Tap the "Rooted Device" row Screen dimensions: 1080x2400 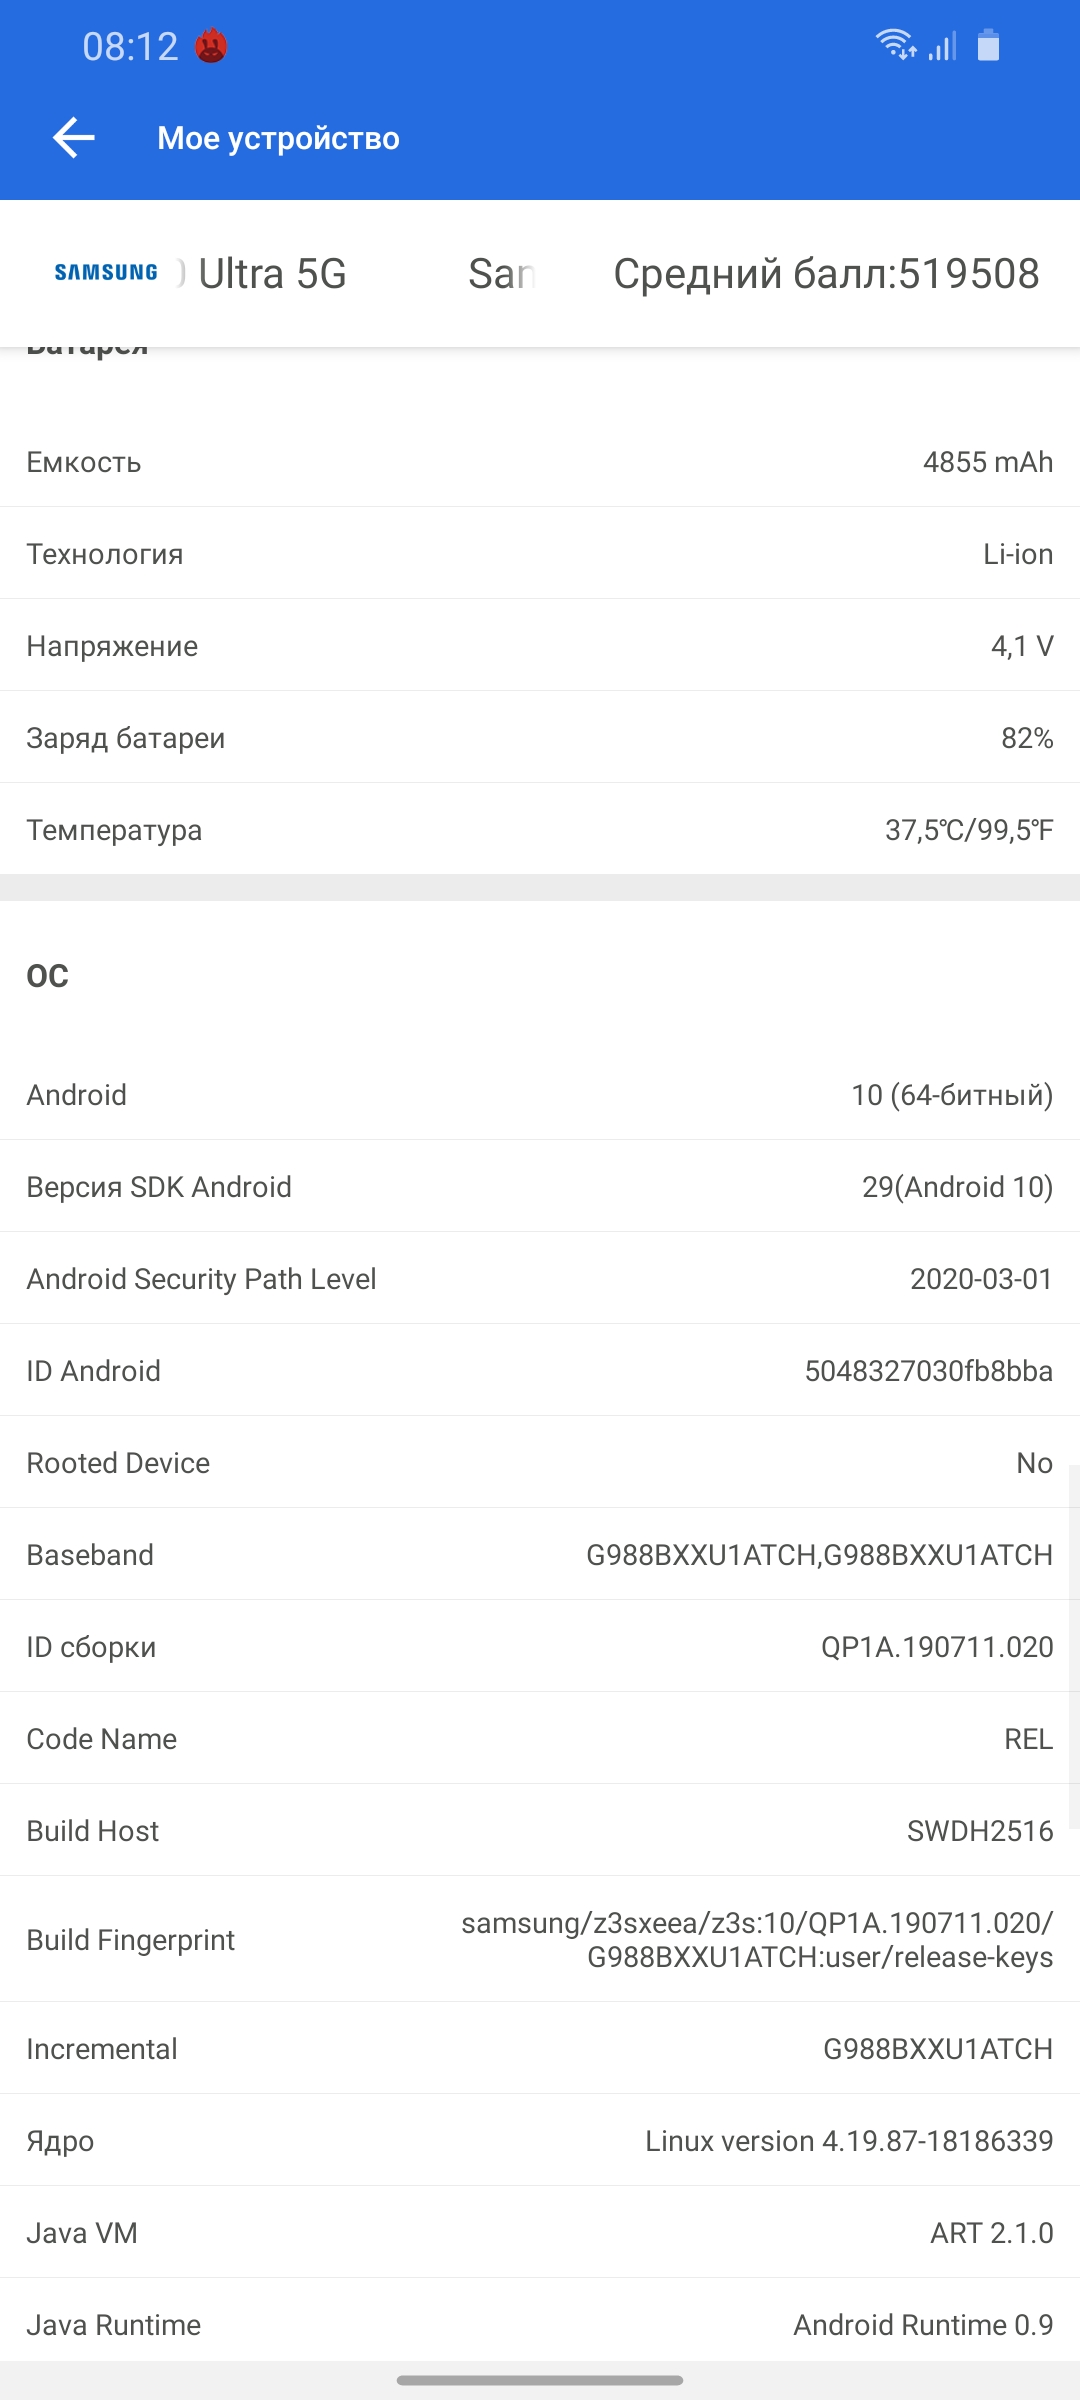coord(540,1462)
